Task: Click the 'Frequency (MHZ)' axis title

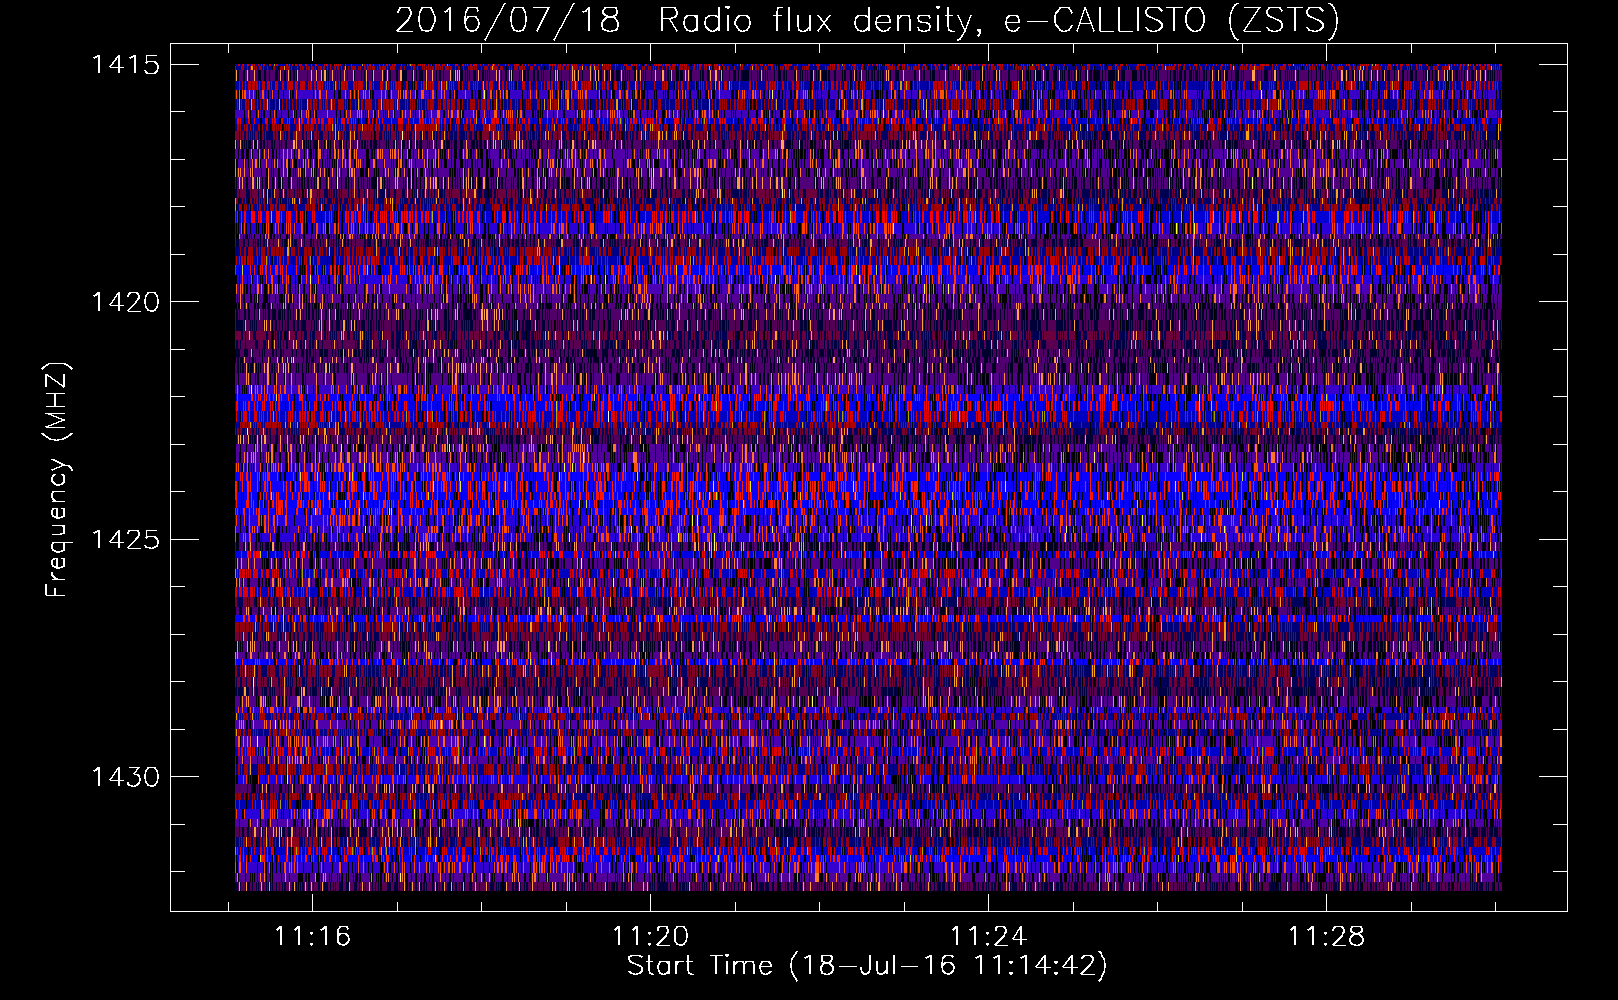Action: (x=57, y=480)
